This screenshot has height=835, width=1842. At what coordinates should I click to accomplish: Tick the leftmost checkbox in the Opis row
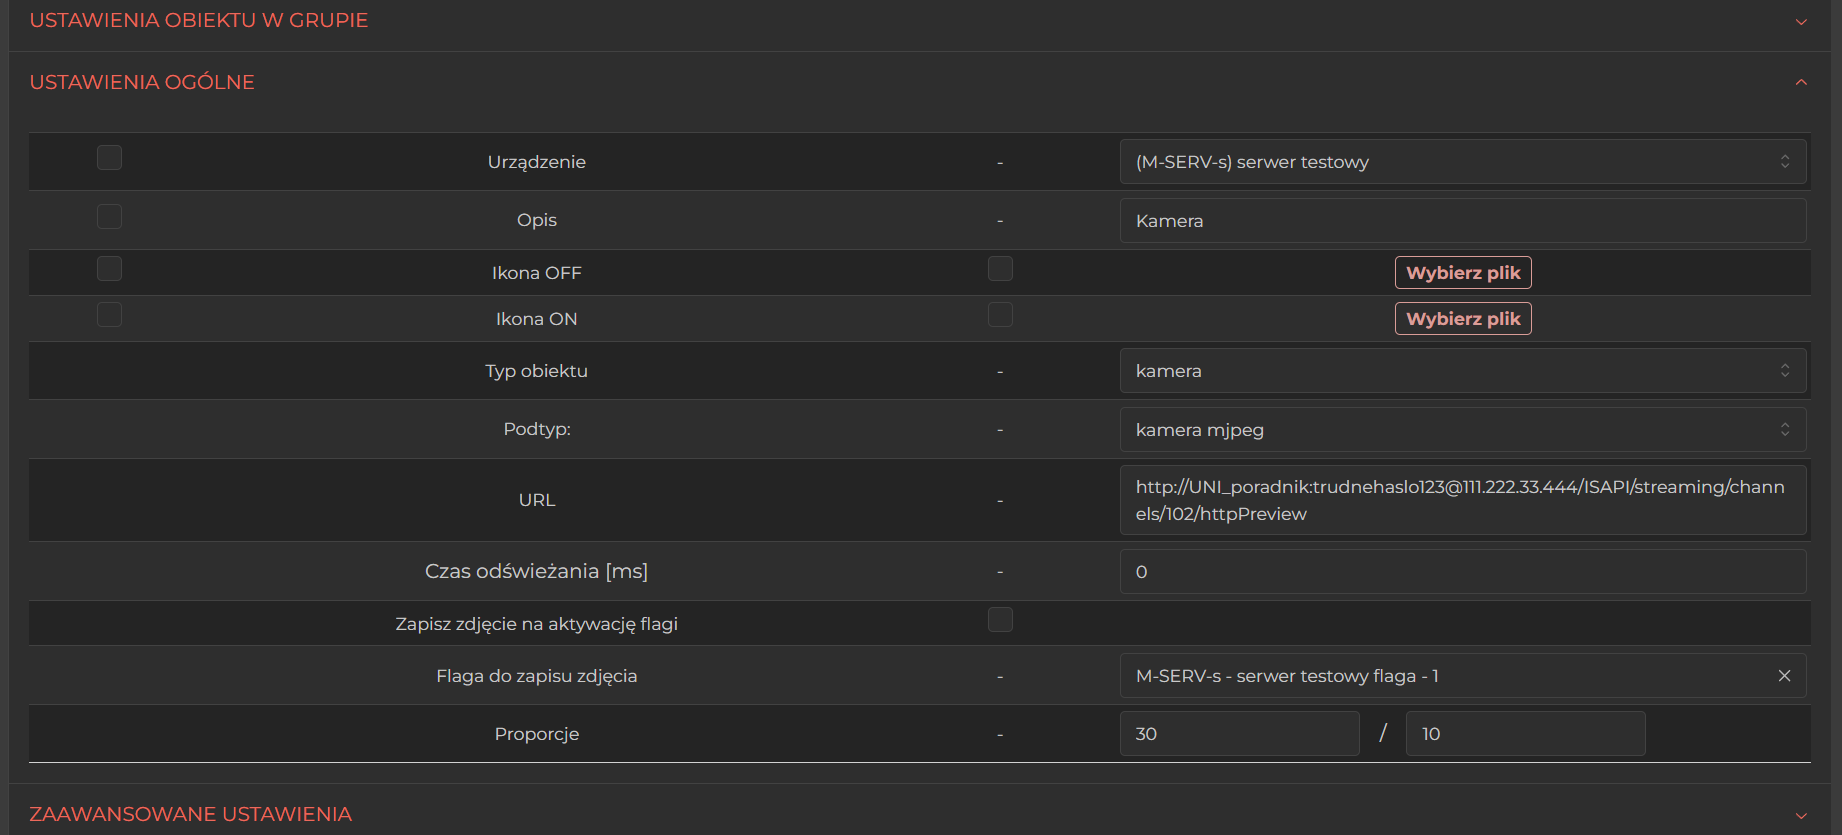pyautogui.click(x=110, y=216)
